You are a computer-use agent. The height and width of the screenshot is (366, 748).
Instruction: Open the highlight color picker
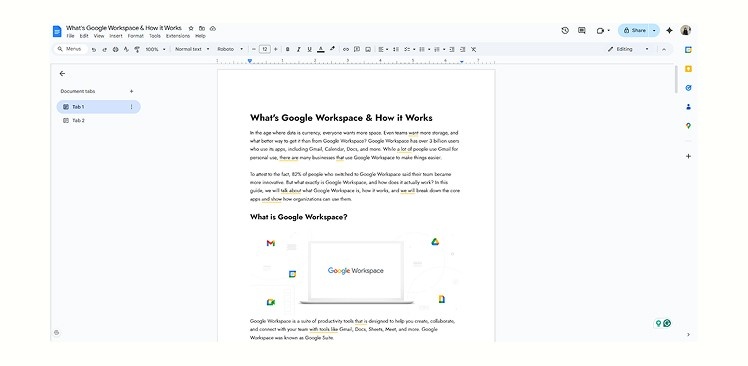tap(332, 49)
